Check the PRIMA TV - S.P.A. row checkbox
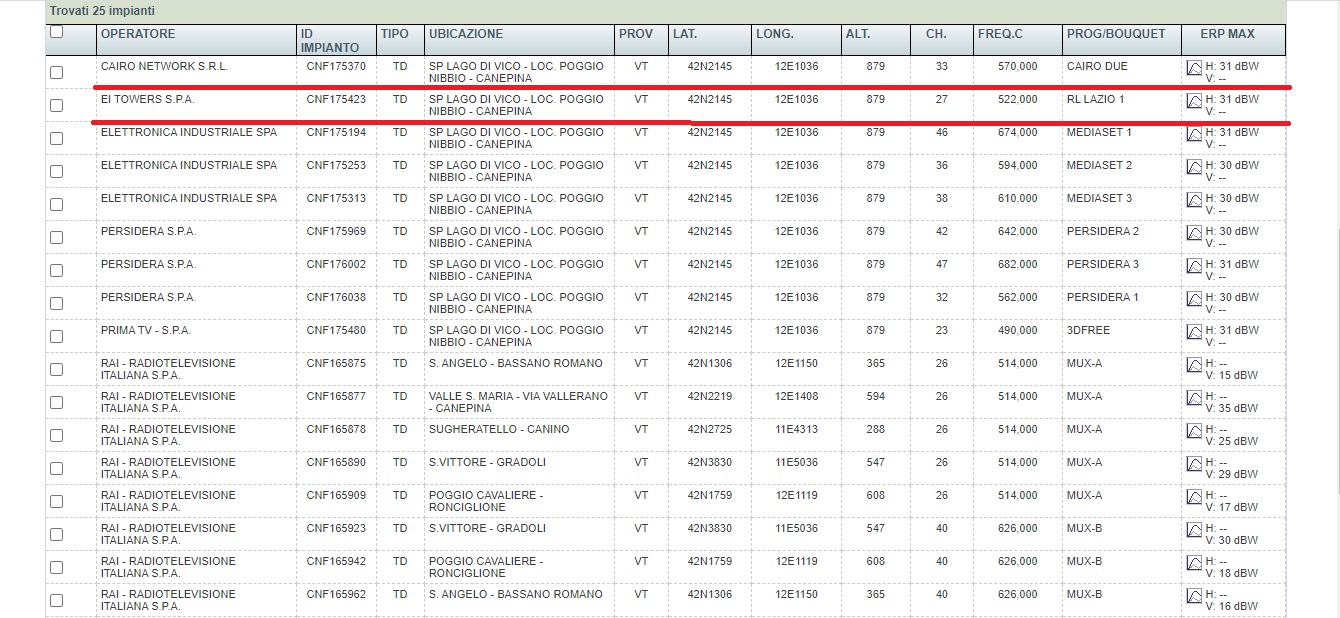Viewport: 1340px width, 618px height. (56, 336)
